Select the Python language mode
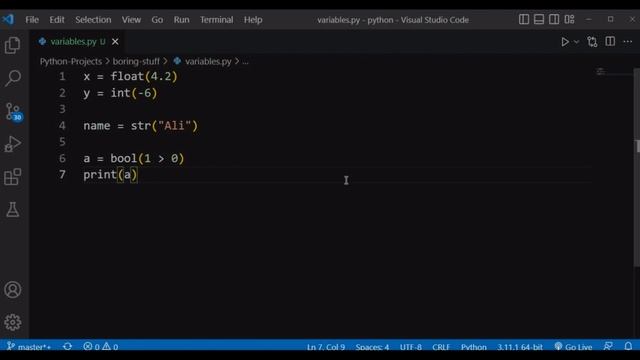The height and width of the screenshot is (360, 640). [x=474, y=347]
